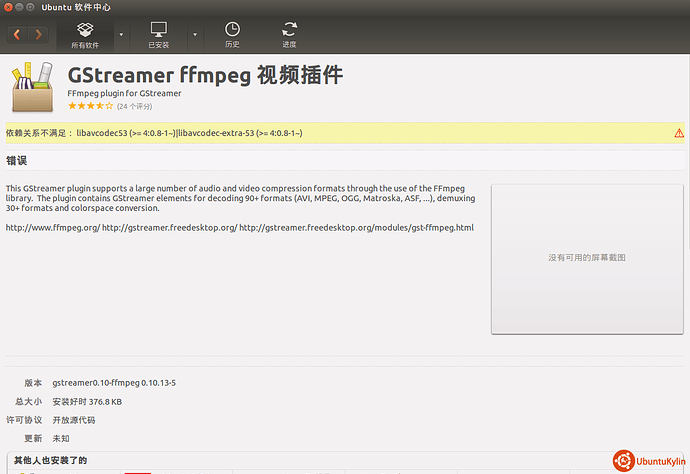
Task: Go back with the left arrow button
Action: pos(17,34)
